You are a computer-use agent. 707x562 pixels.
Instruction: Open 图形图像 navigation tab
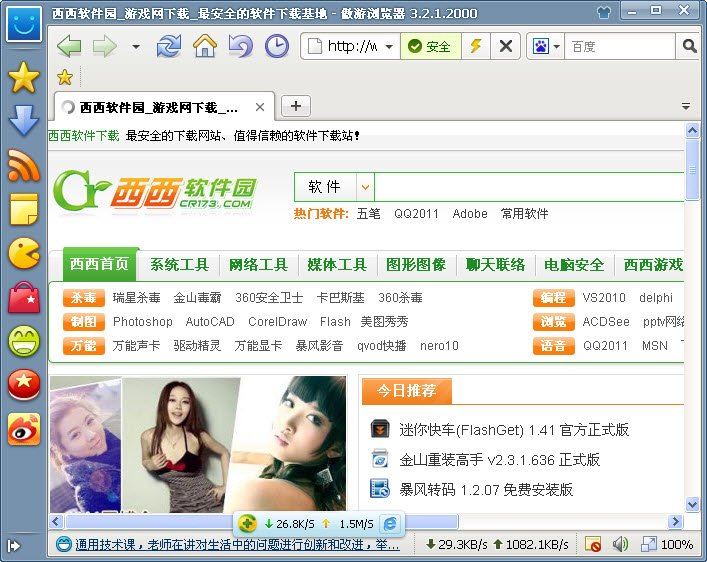click(x=416, y=264)
